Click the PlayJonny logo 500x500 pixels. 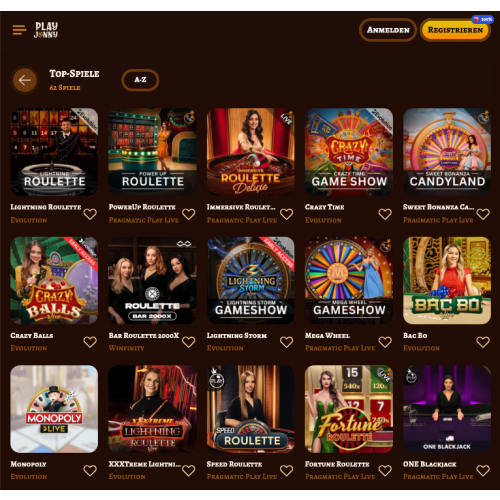46,30
